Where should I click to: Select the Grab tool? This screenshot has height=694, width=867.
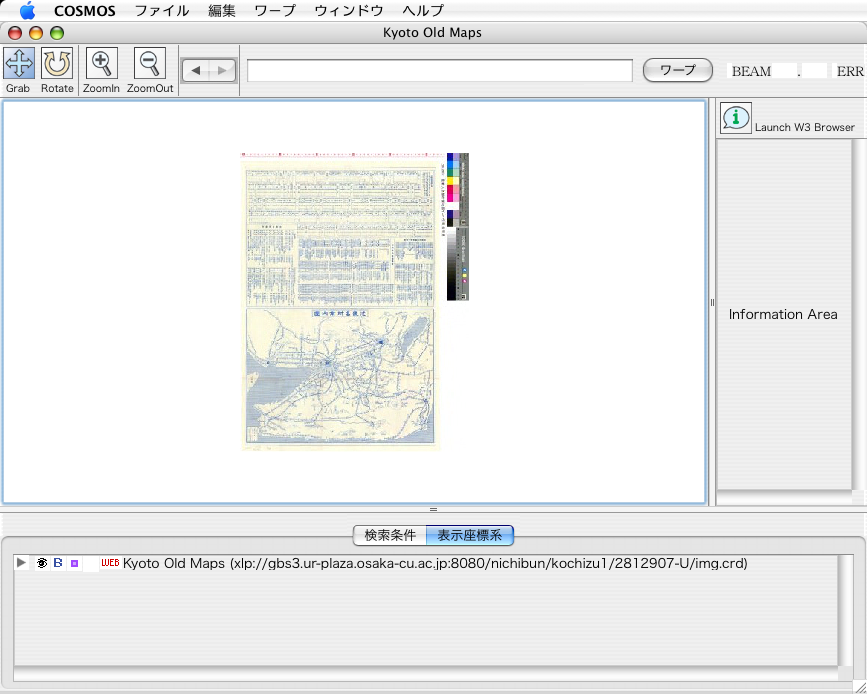[19, 64]
